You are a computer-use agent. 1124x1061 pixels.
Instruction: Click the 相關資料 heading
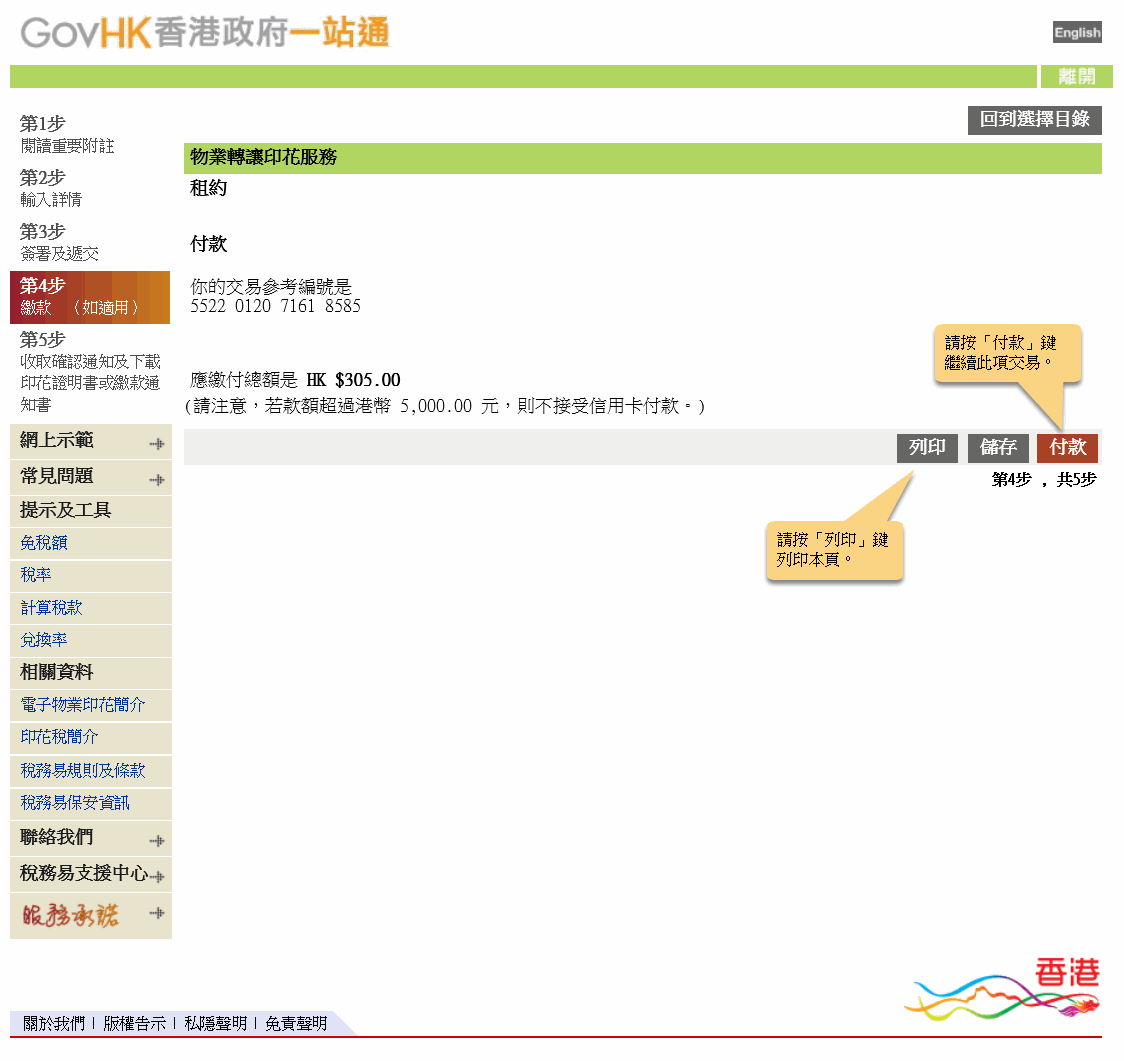(57, 672)
